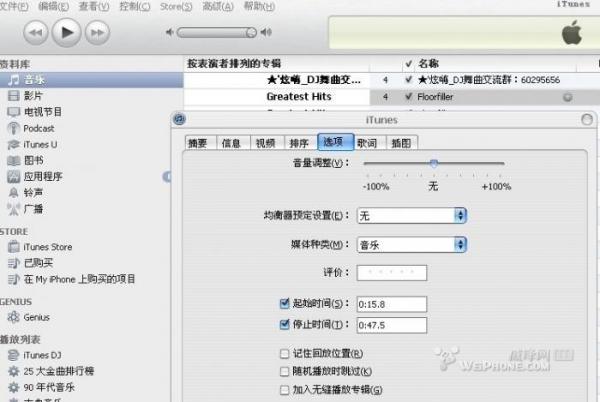Select the Greatest Hits album entry
Viewport: 600px width, 402px height.
pos(299,97)
